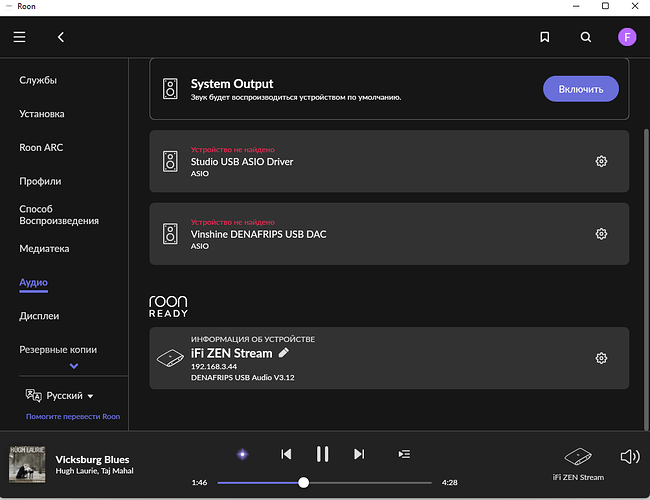Open the Дисплеи settings tab
Viewport: 650px width, 500px height.
pos(39,316)
